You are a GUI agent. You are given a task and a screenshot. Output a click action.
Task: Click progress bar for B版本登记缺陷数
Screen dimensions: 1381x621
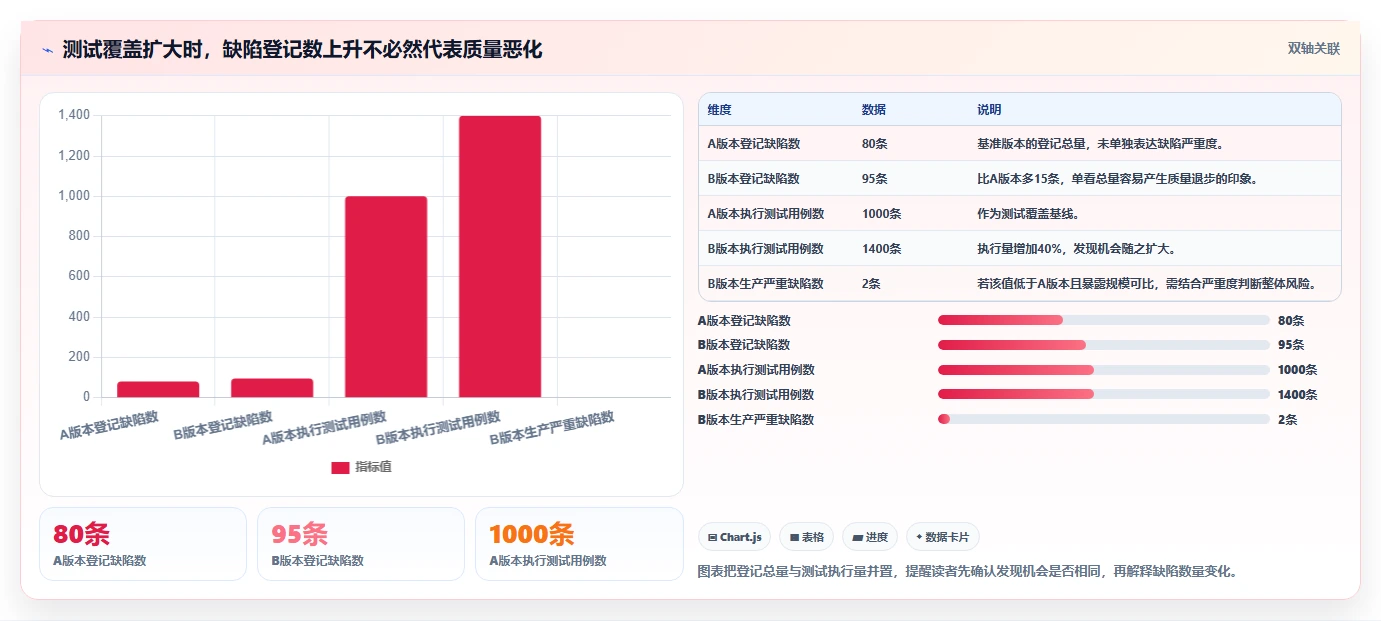[x=1103, y=345]
